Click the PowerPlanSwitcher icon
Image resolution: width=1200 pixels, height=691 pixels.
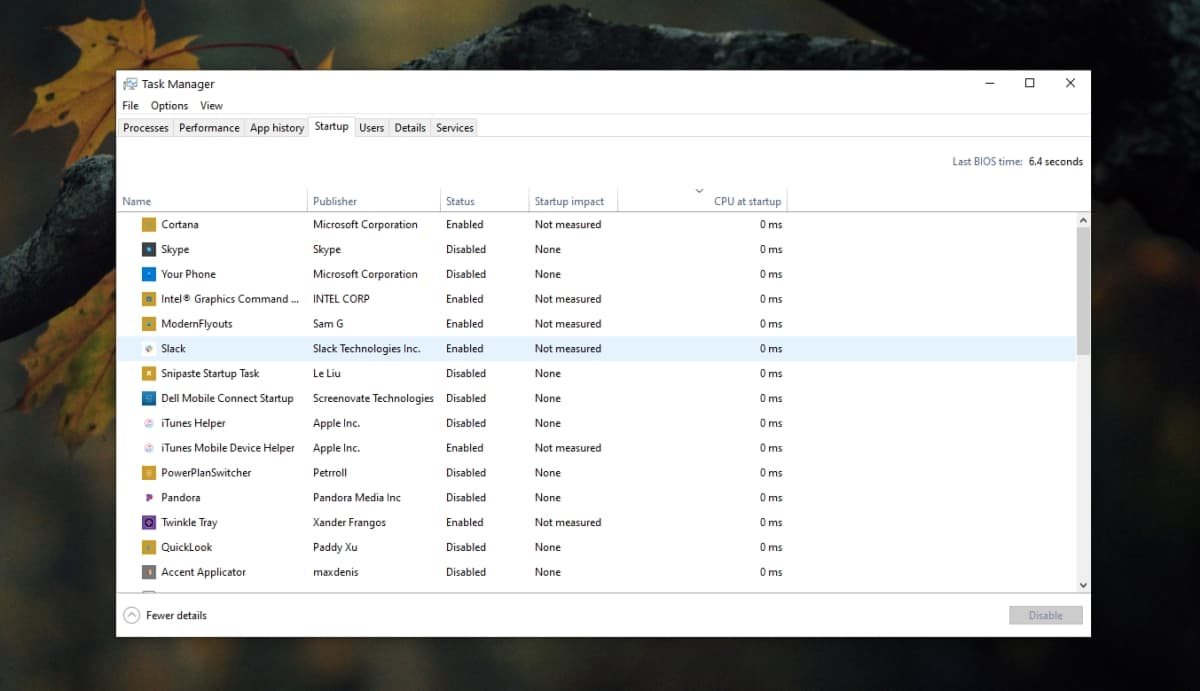tap(149, 473)
